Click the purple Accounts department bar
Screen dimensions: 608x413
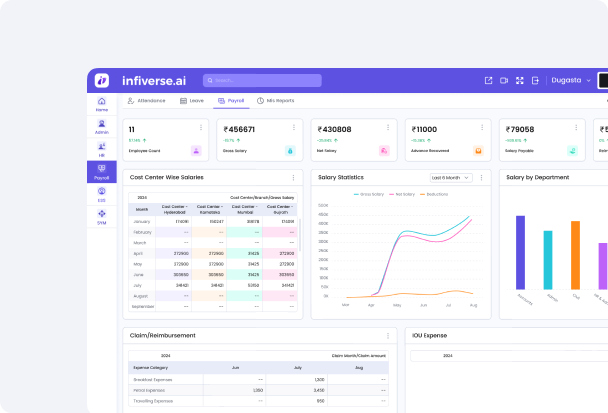coord(520,252)
